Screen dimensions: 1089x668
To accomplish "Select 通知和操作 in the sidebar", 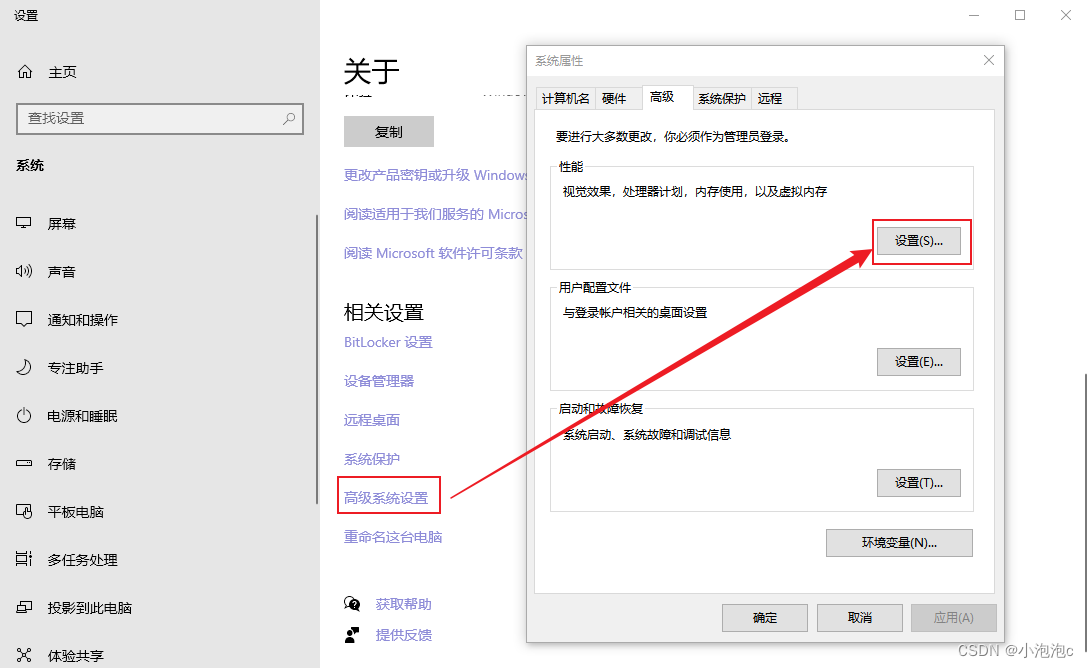I will pyautogui.click(x=83, y=319).
